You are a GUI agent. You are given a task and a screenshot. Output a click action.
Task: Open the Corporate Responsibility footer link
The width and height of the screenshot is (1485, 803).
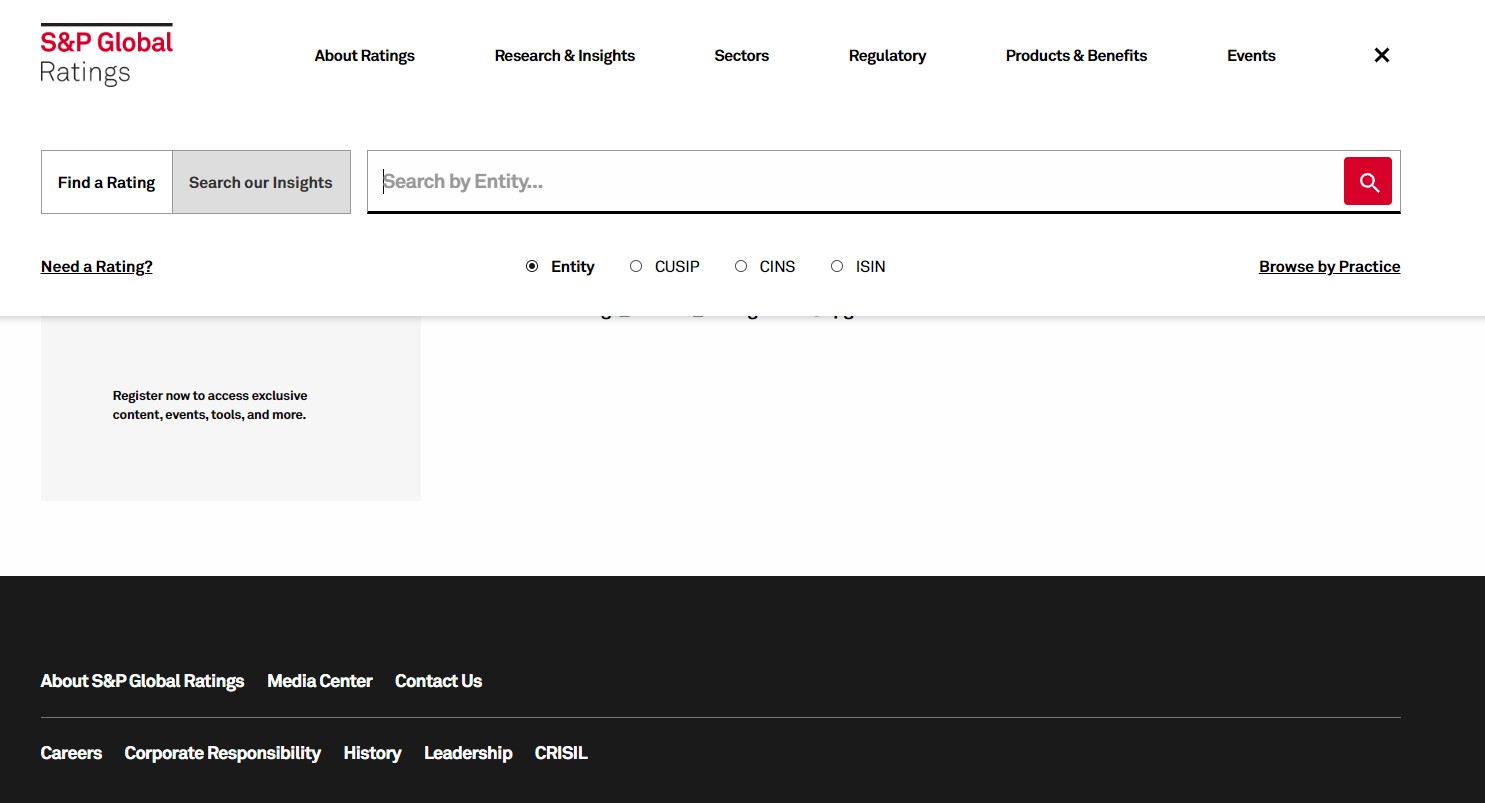click(222, 753)
